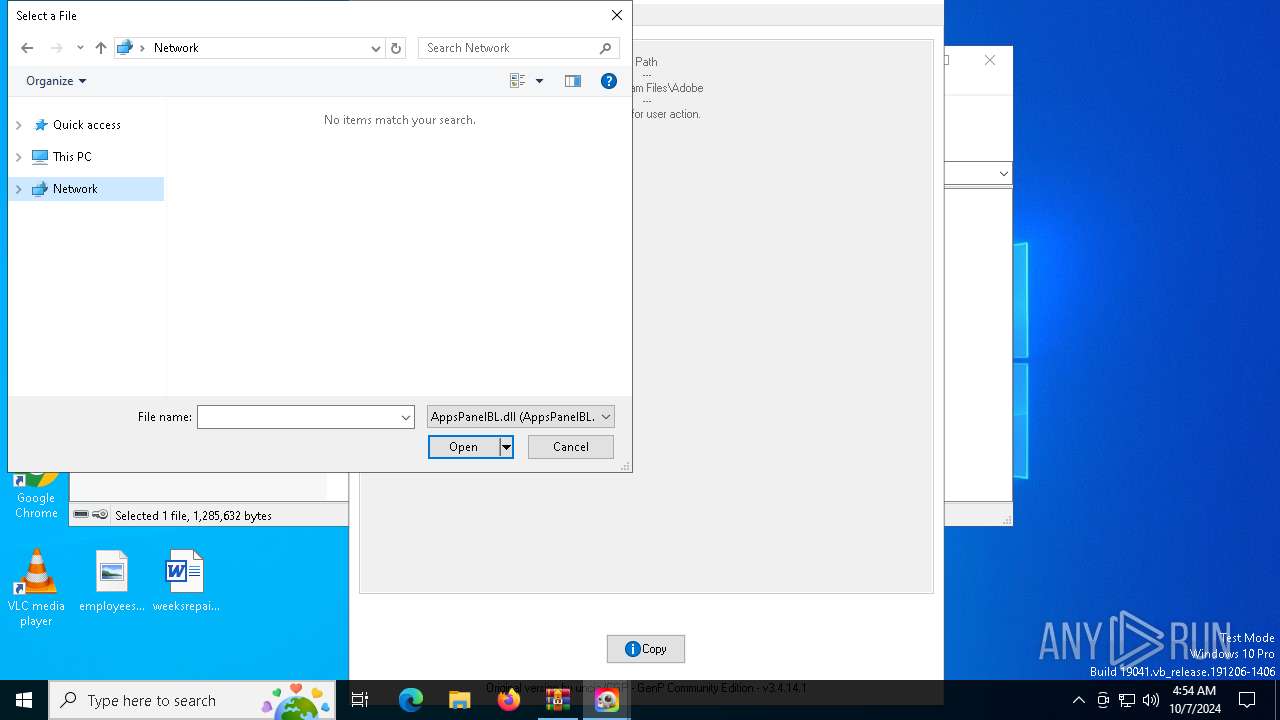Open Google Chrome desktop shortcut
Viewport: 1280px width, 720px height.
pos(36,496)
